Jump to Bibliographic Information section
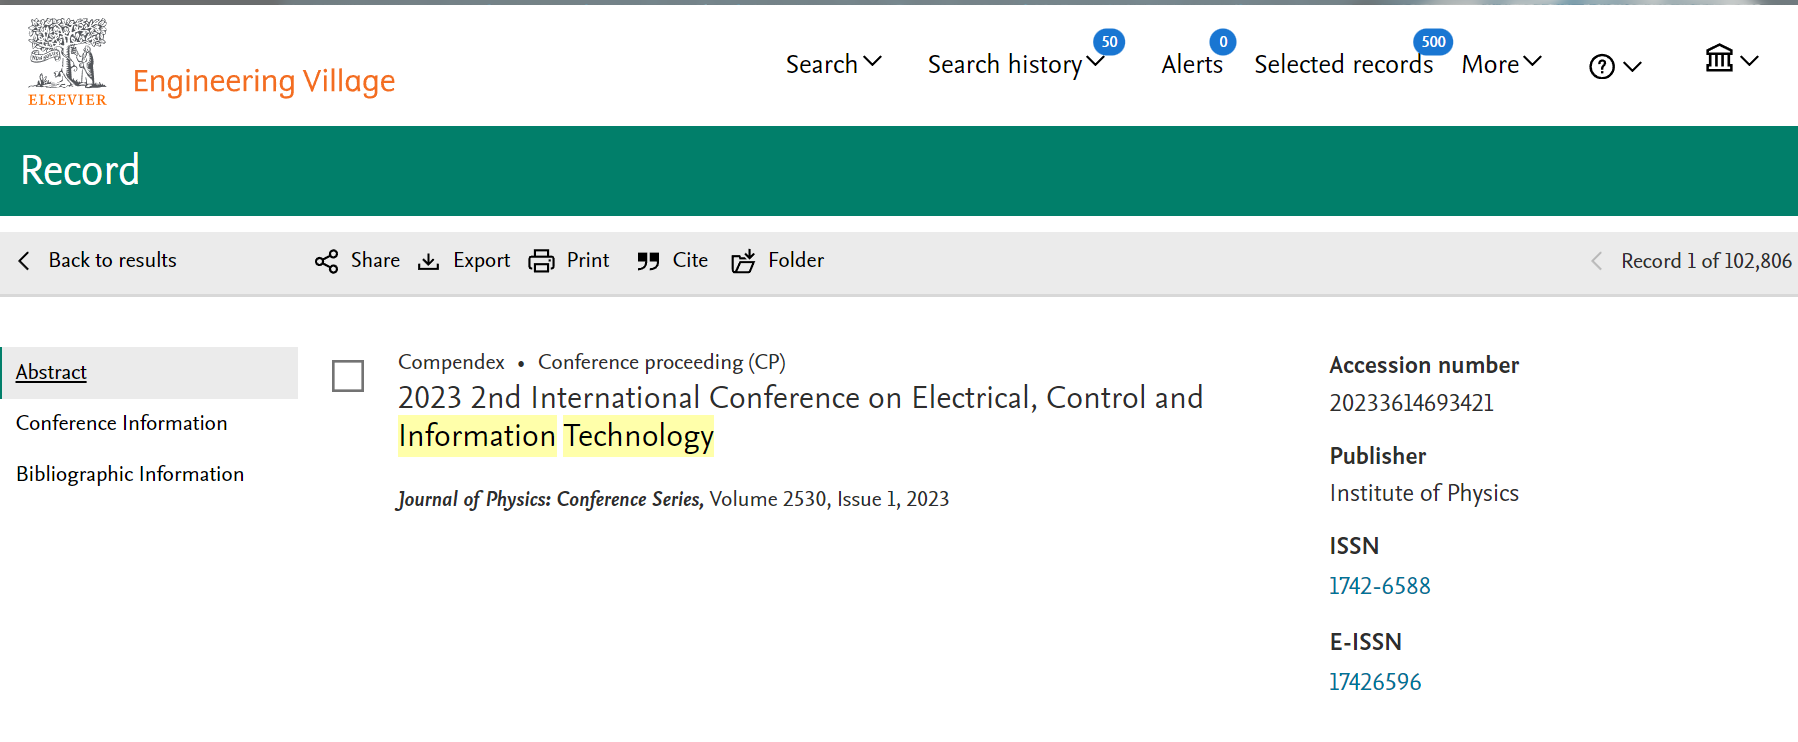1798x742 pixels. 130,474
